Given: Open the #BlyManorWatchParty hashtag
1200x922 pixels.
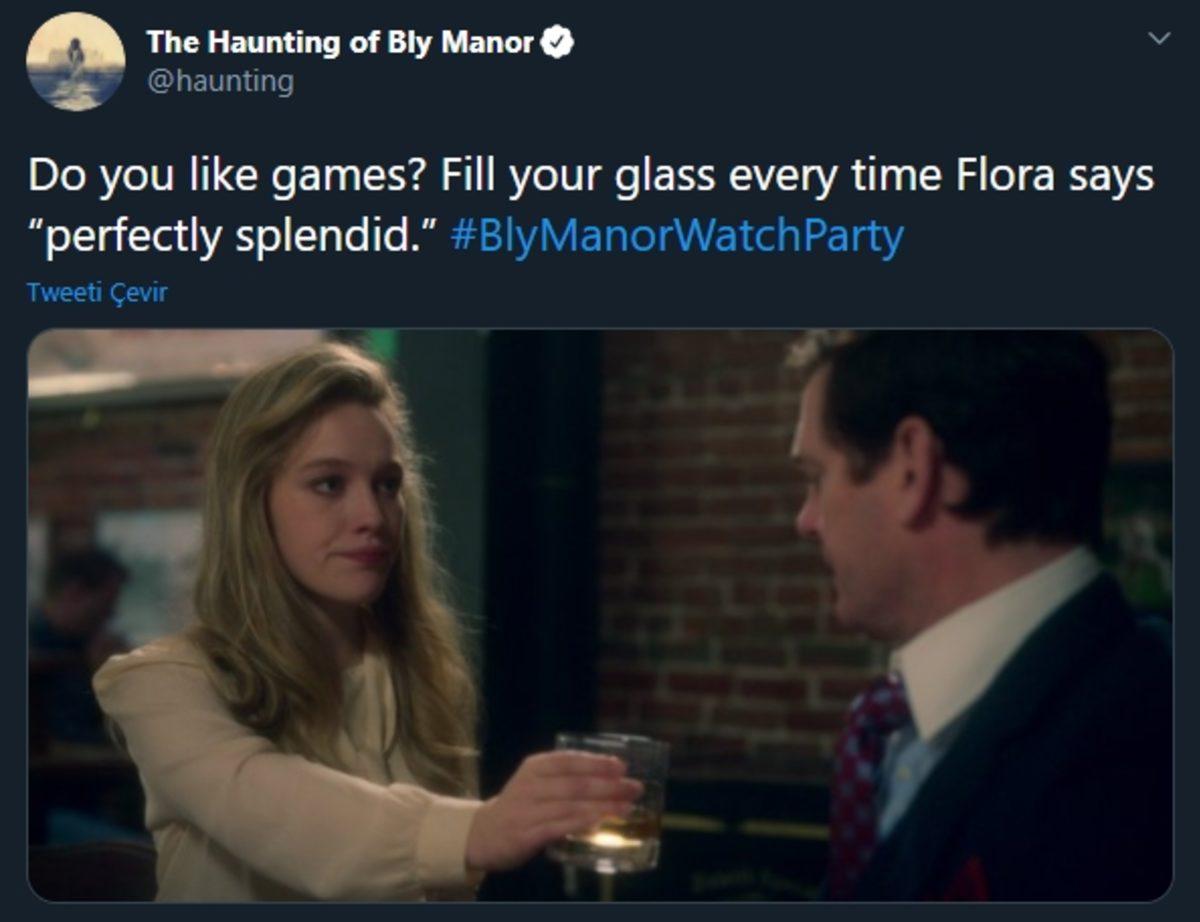Looking at the screenshot, I should (678, 236).
